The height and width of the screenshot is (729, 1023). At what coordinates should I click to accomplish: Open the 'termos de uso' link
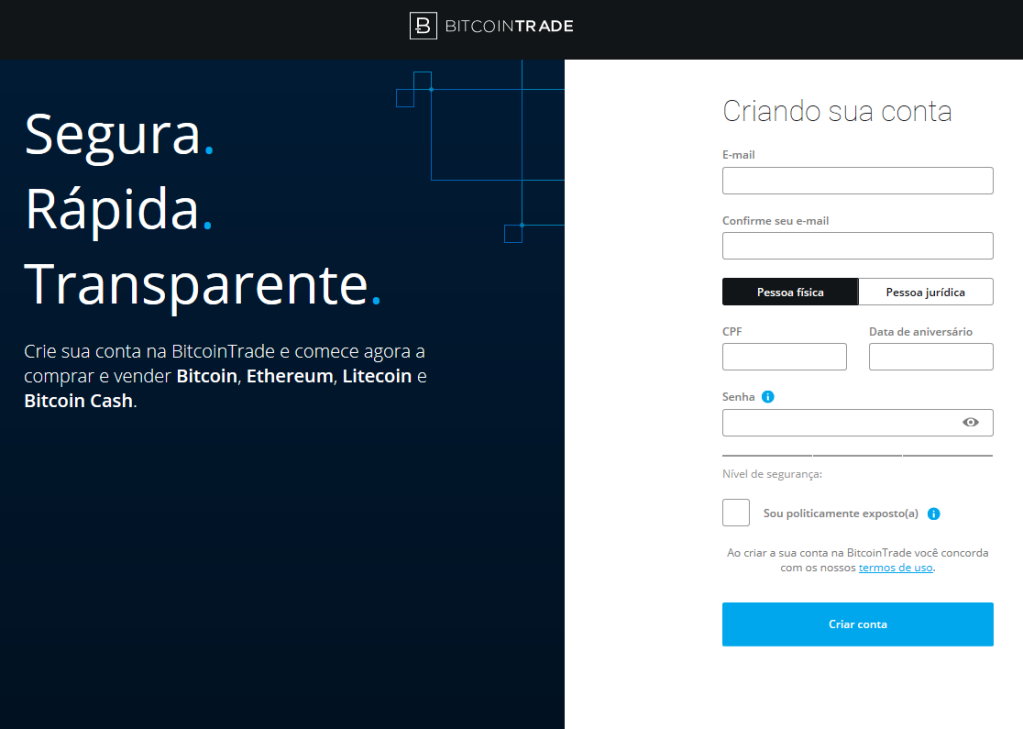pyautogui.click(x=895, y=568)
